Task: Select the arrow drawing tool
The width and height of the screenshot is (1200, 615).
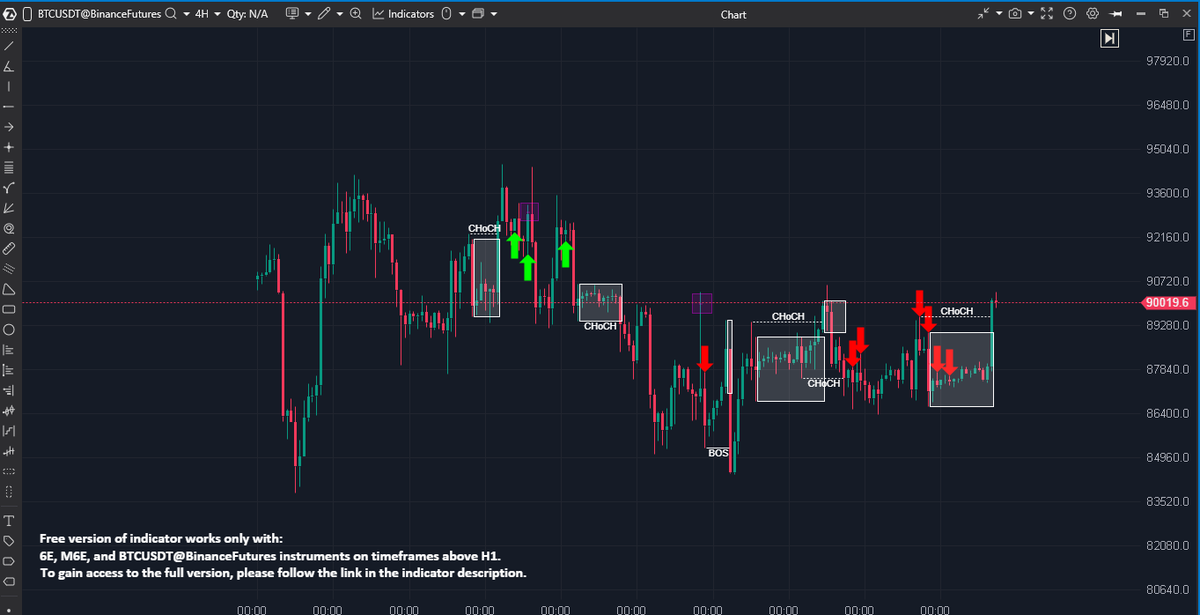Action: 9,126
